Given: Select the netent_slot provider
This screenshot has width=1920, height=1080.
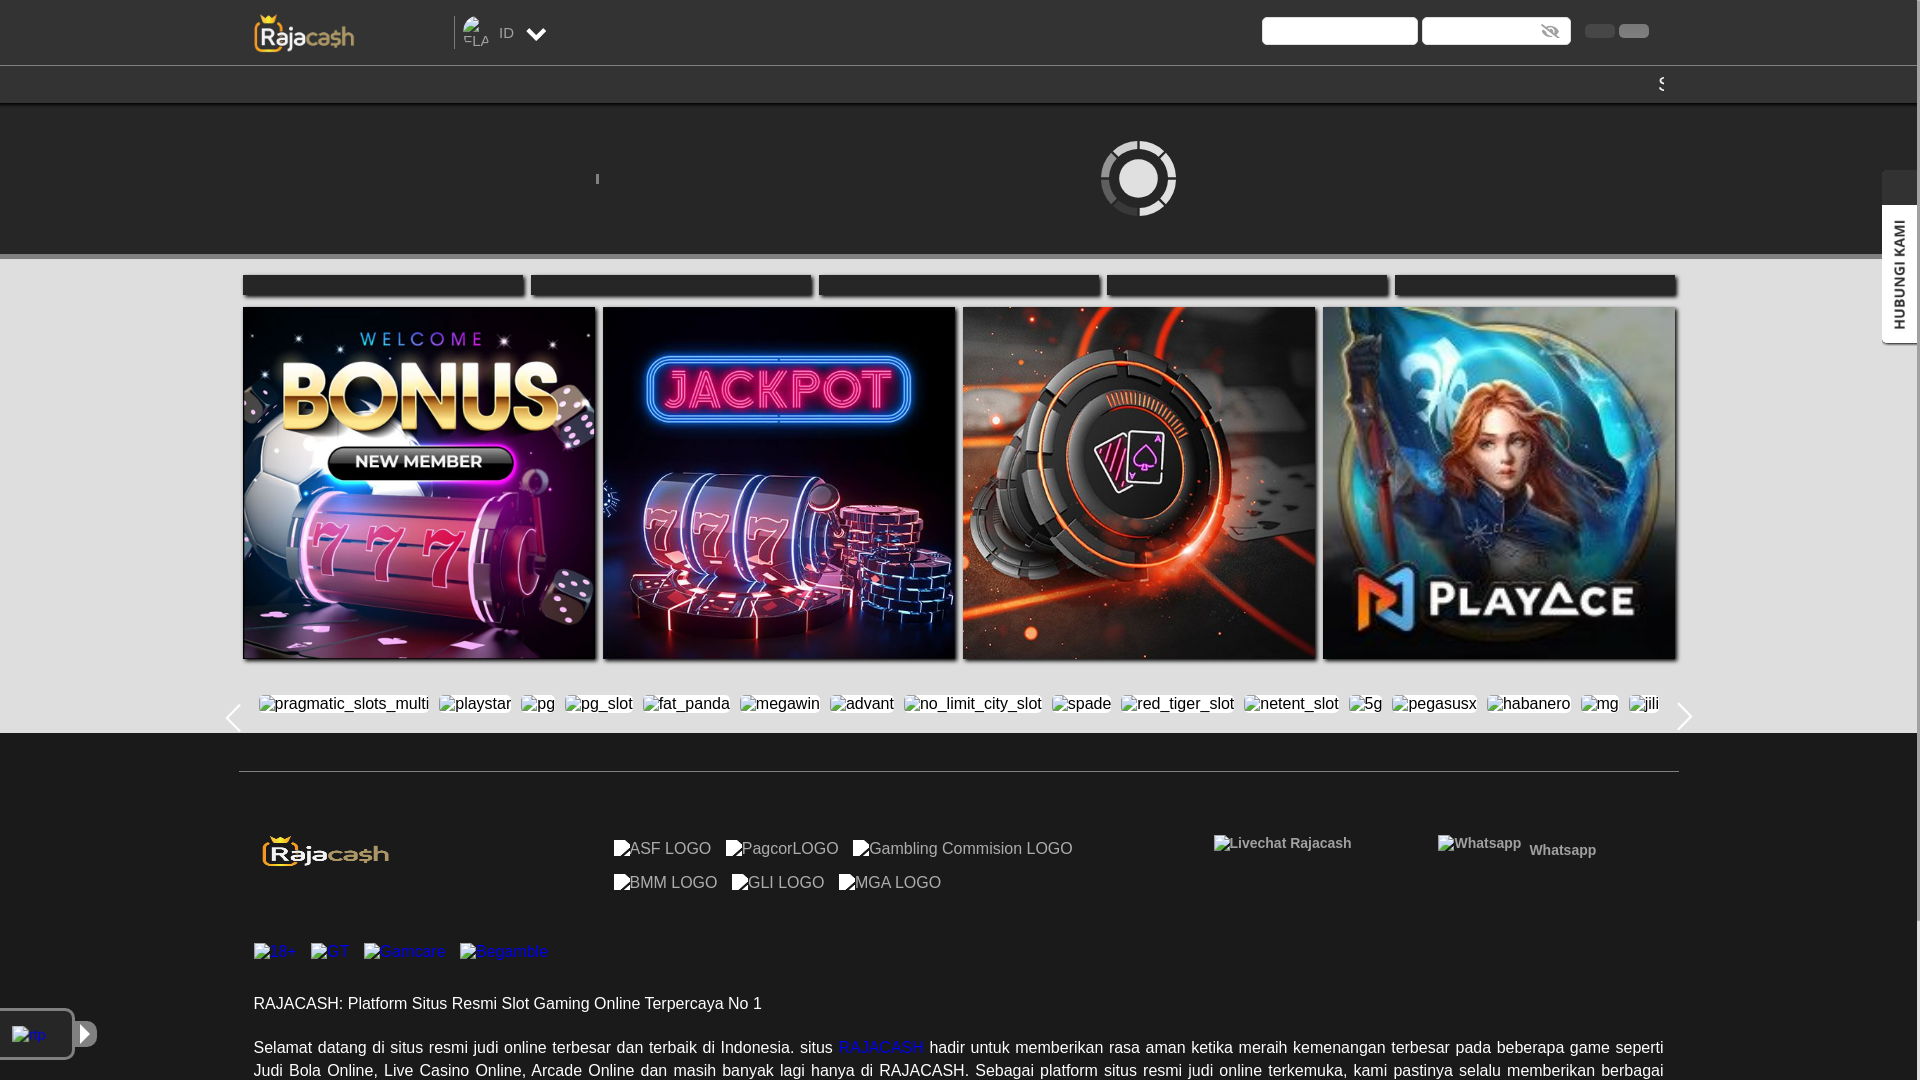Looking at the screenshot, I should point(1291,704).
